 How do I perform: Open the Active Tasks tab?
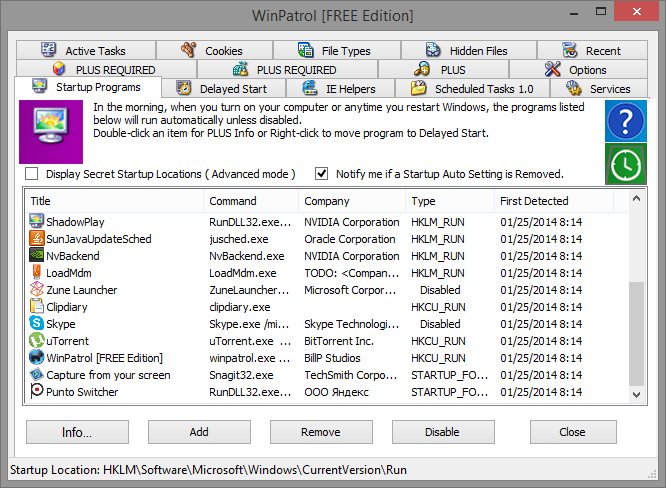[x=86, y=50]
